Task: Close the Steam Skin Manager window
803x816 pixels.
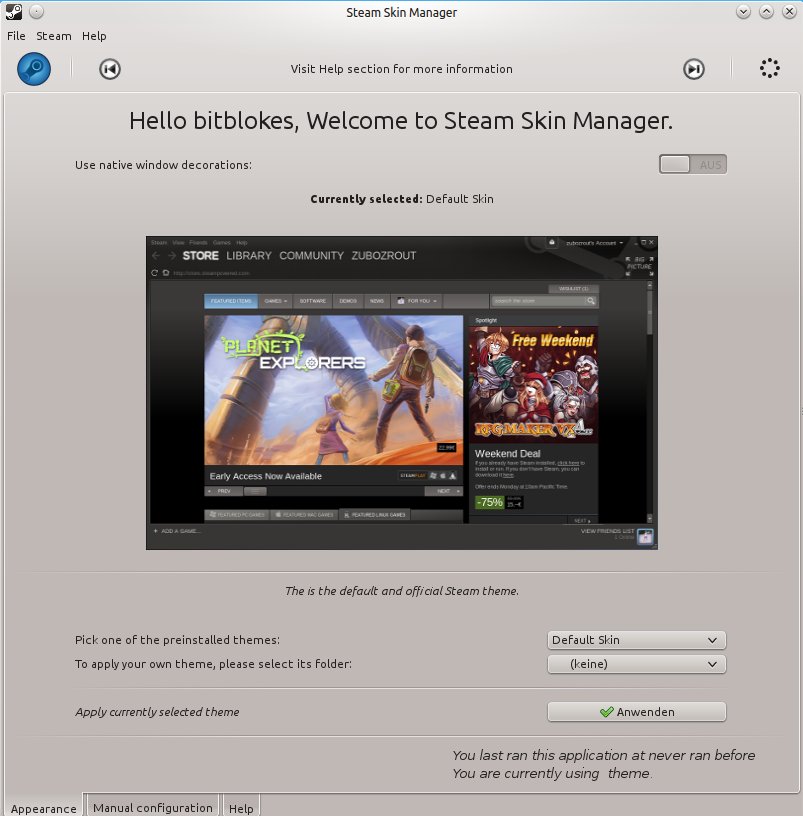Action: pos(789,11)
